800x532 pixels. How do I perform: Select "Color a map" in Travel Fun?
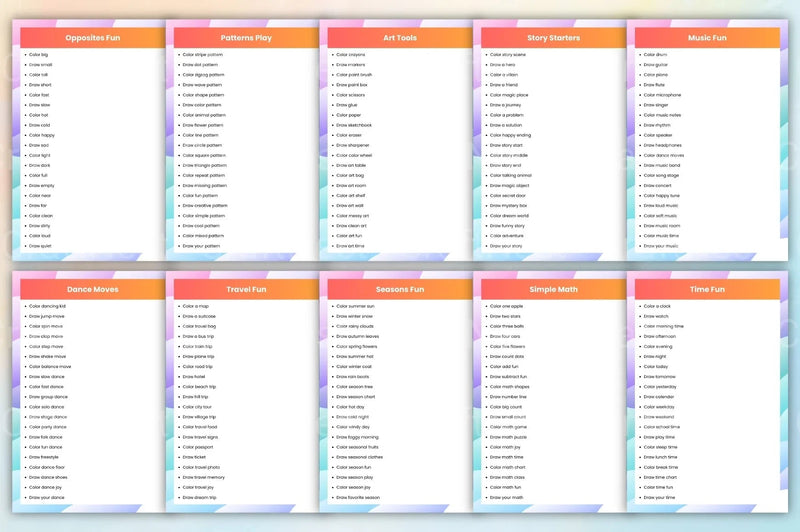pos(195,306)
